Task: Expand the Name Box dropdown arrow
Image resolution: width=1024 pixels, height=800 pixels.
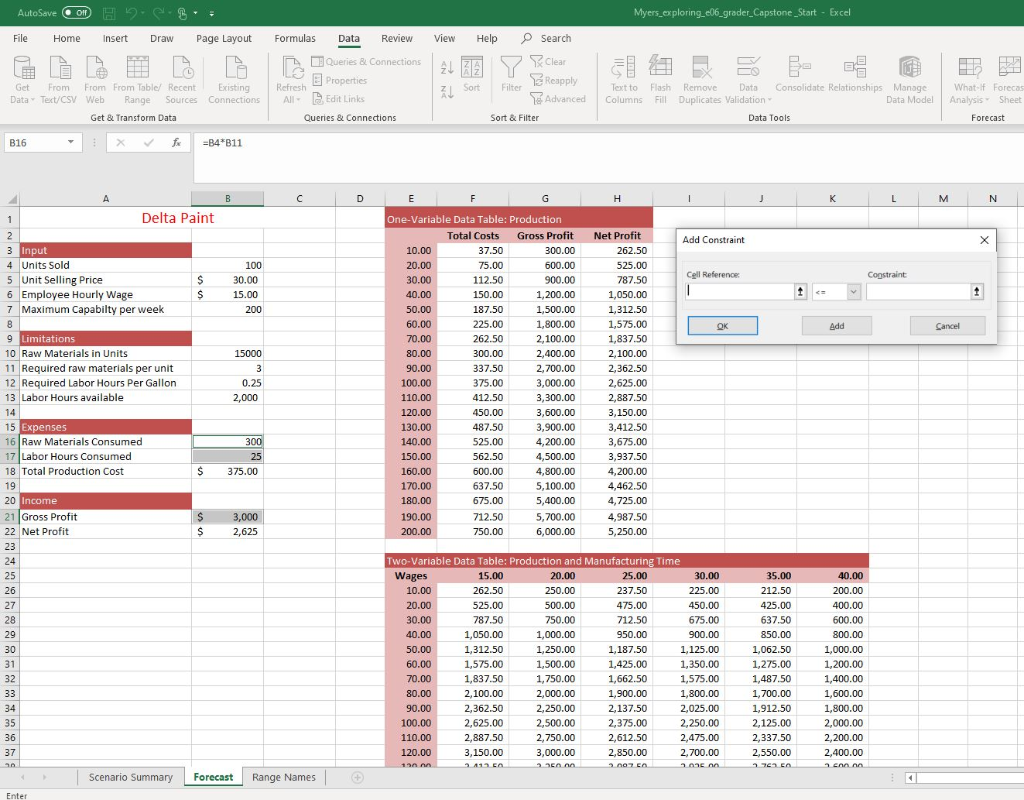Action: [71, 142]
